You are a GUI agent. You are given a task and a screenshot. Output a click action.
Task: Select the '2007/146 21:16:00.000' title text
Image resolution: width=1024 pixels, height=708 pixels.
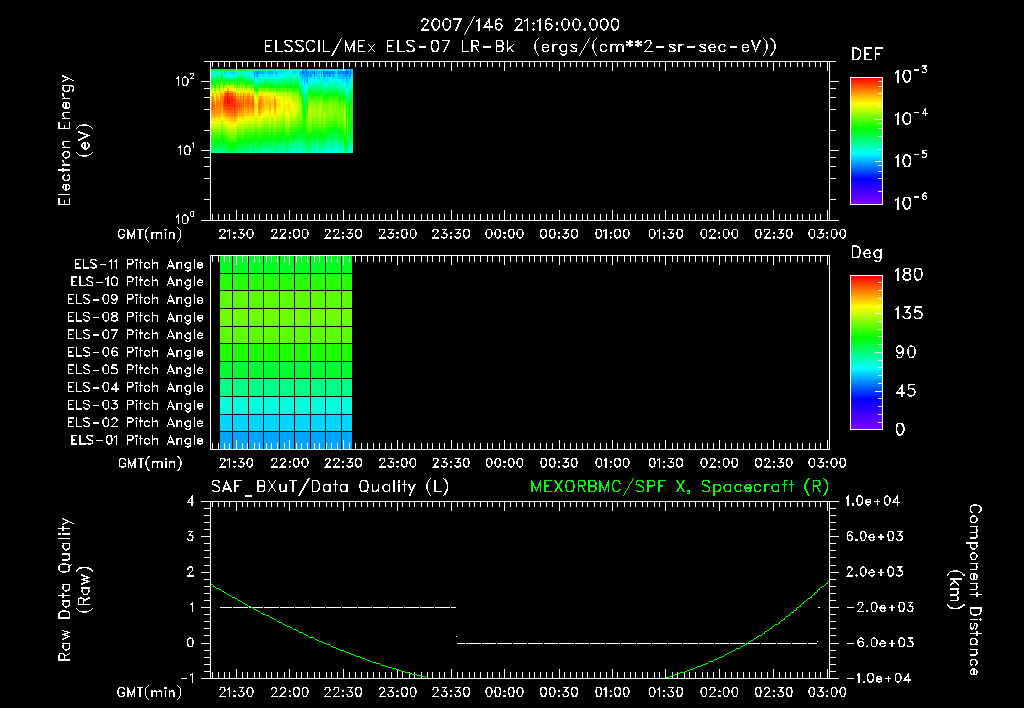pyautogui.click(x=520, y=25)
